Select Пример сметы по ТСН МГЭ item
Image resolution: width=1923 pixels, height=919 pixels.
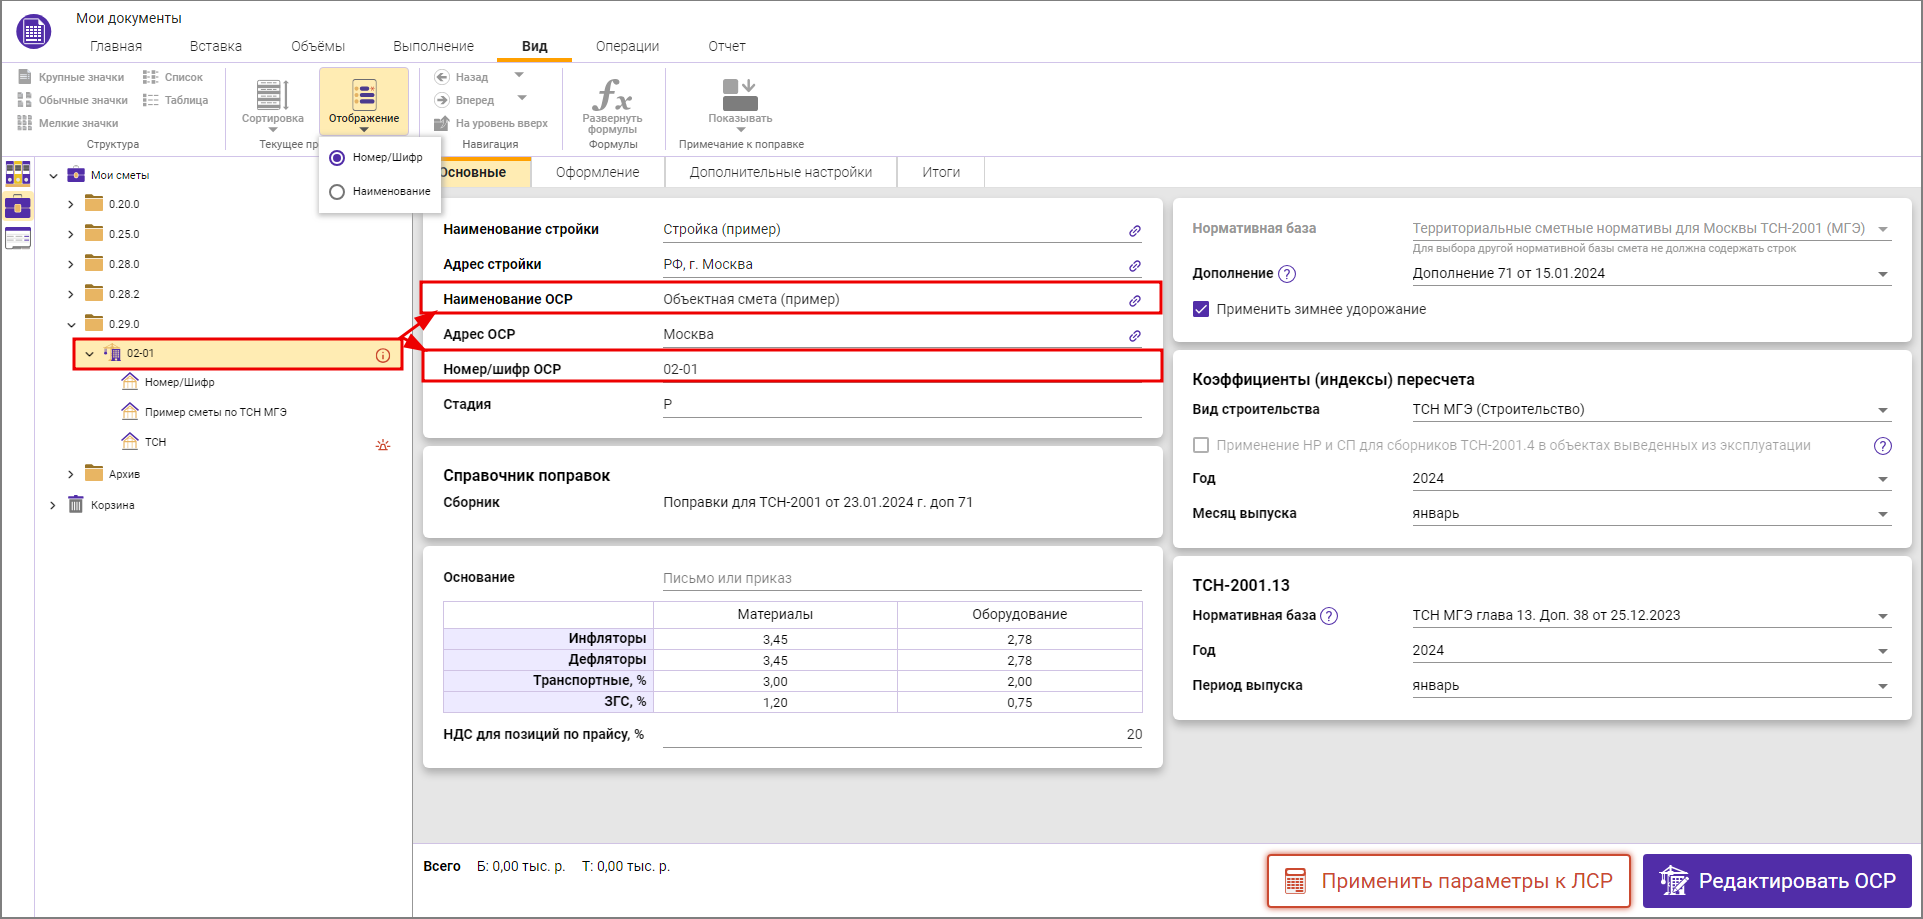(x=215, y=412)
